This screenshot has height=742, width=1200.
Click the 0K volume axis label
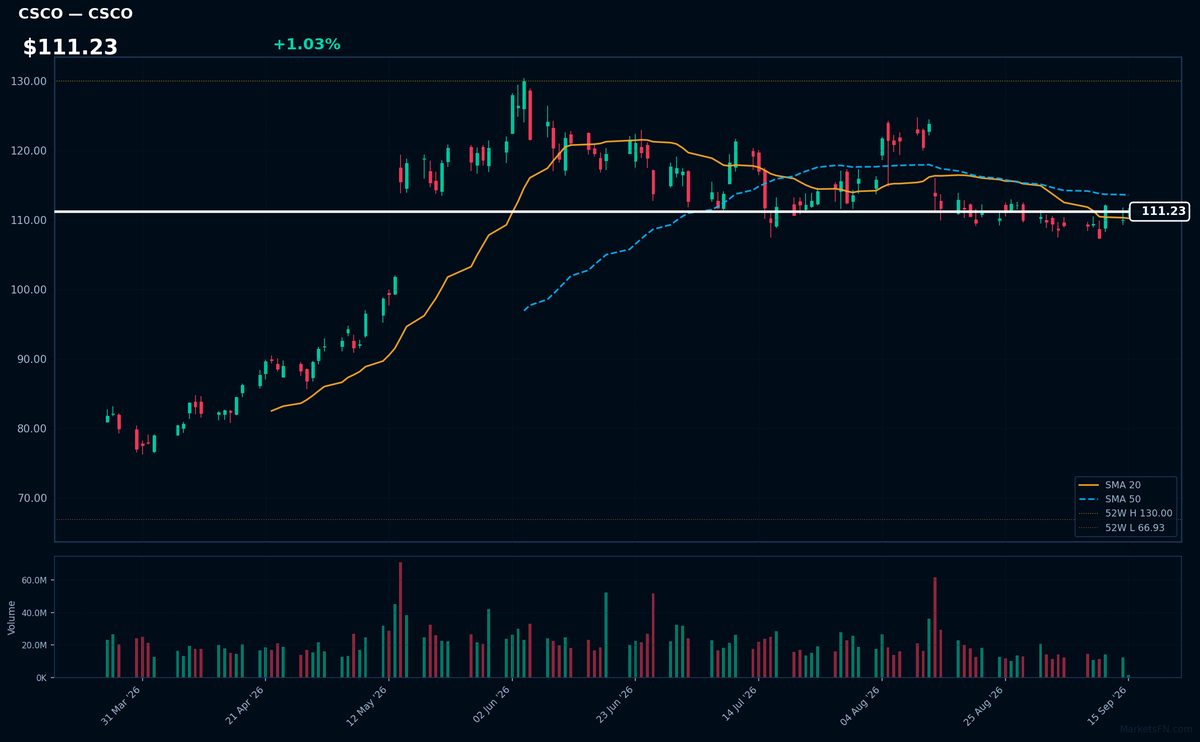click(x=41, y=678)
